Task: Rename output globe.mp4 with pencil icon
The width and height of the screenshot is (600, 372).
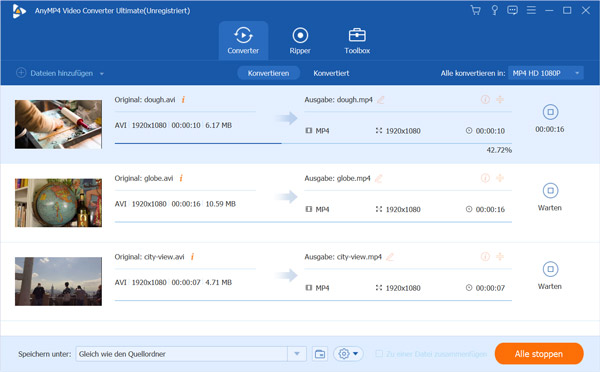Action: pyautogui.click(x=378, y=178)
